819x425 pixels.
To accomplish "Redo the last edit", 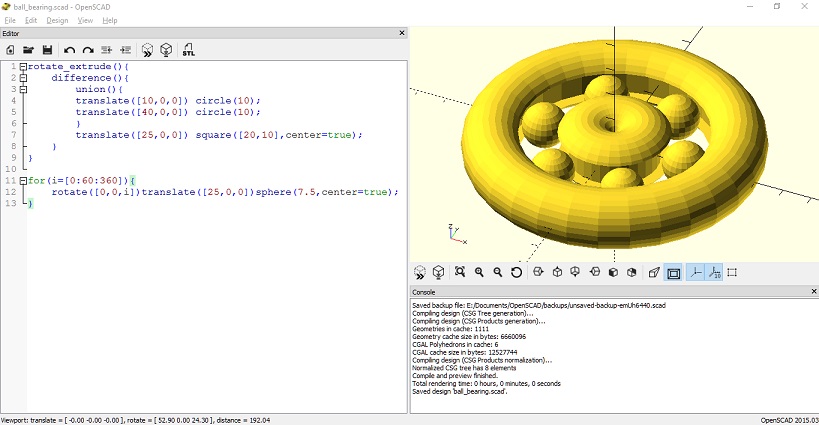I will pyautogui.click(x=88, y=50).
